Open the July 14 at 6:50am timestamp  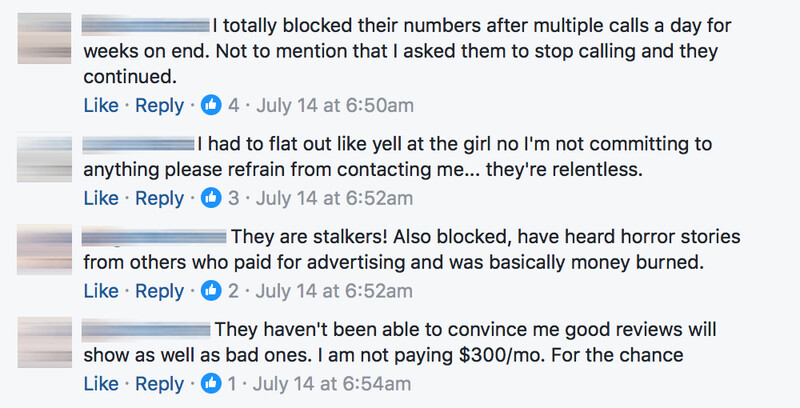pos(335,106)
